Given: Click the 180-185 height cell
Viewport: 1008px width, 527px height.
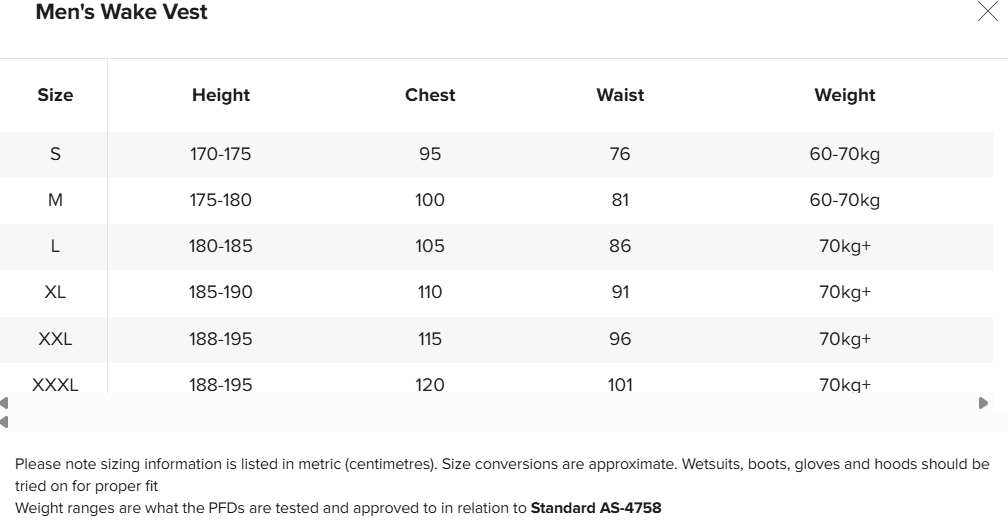Looking at the screenshot, I should (x=221, y=246).
